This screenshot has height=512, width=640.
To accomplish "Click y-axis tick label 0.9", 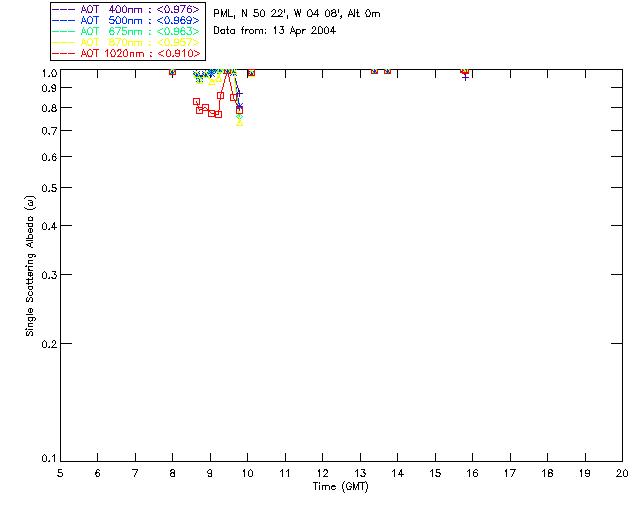I will click(49, 88).
